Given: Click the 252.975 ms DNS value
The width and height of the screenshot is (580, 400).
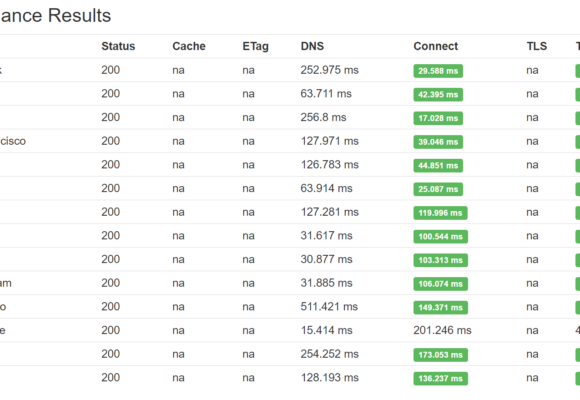Looking at the screenshot, I should pyautogui.click(x=330, y=70).
